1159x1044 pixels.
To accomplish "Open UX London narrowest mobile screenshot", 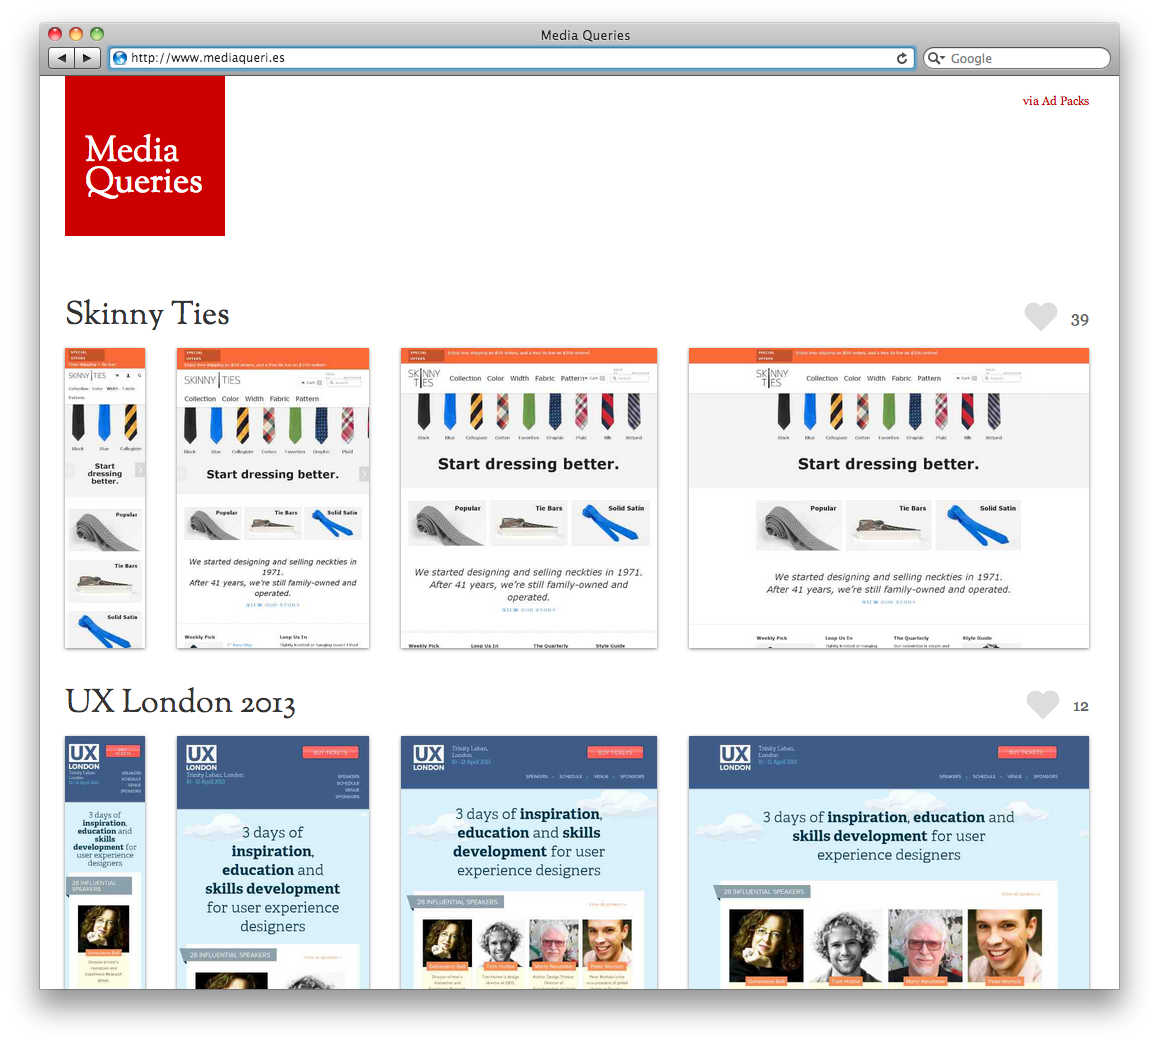I will [105, 862].
